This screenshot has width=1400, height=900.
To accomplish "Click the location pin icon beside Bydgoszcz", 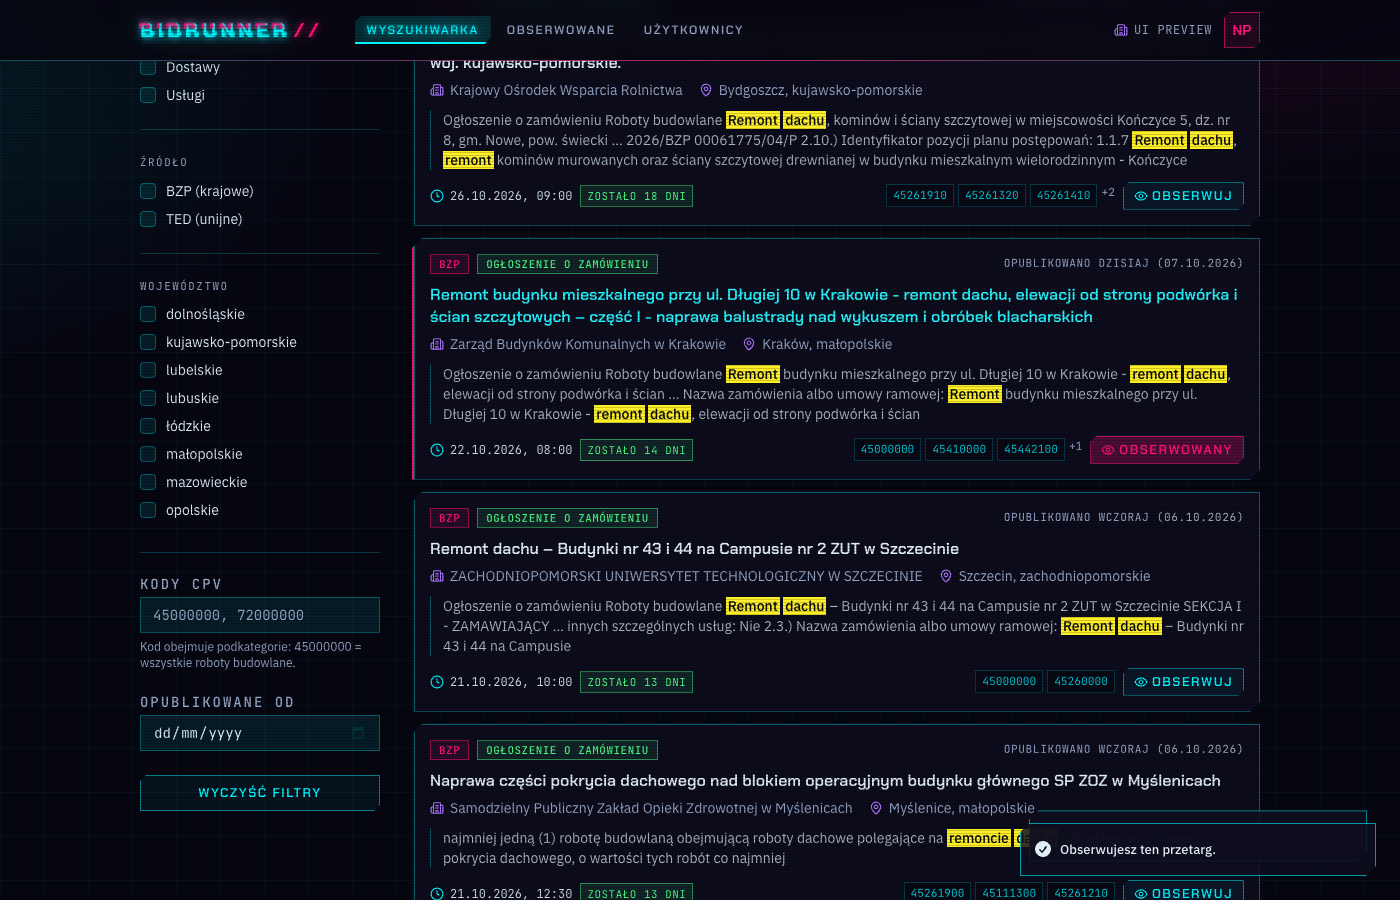I will 706,90.
